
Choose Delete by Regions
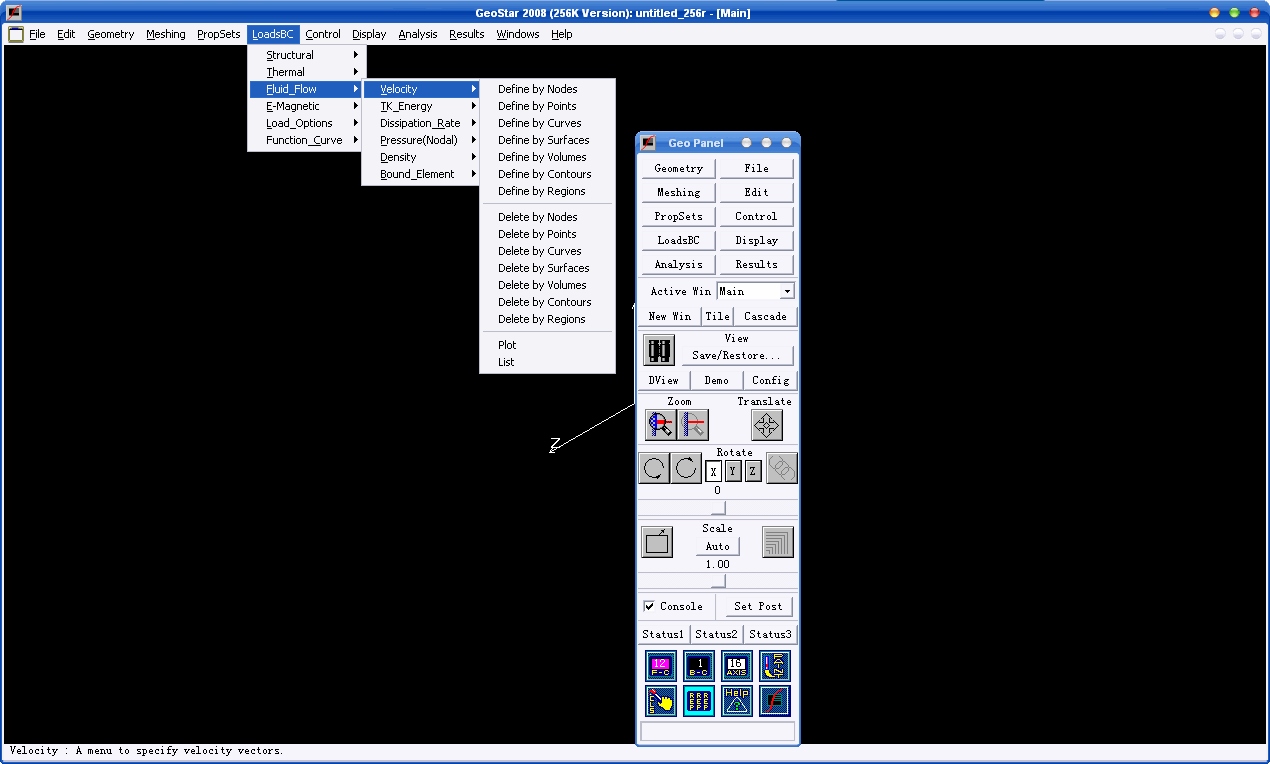coord(547,319)
